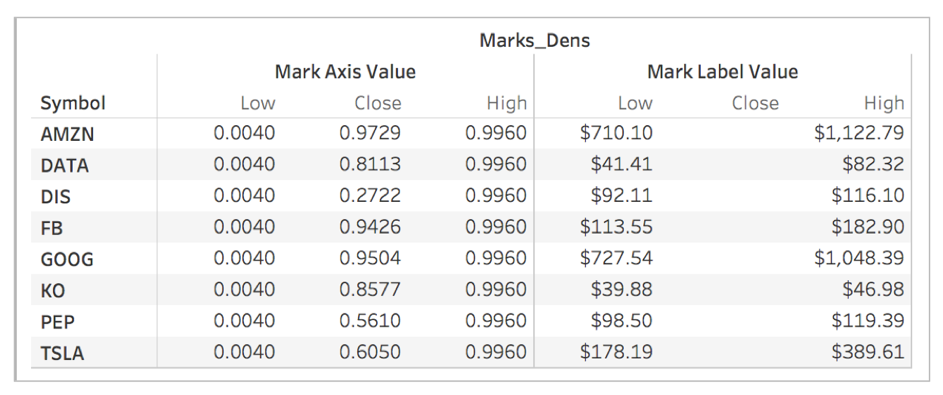Click the Marks_Dens table title
This screenshot has width=943, height=395.
pos(535,40)
